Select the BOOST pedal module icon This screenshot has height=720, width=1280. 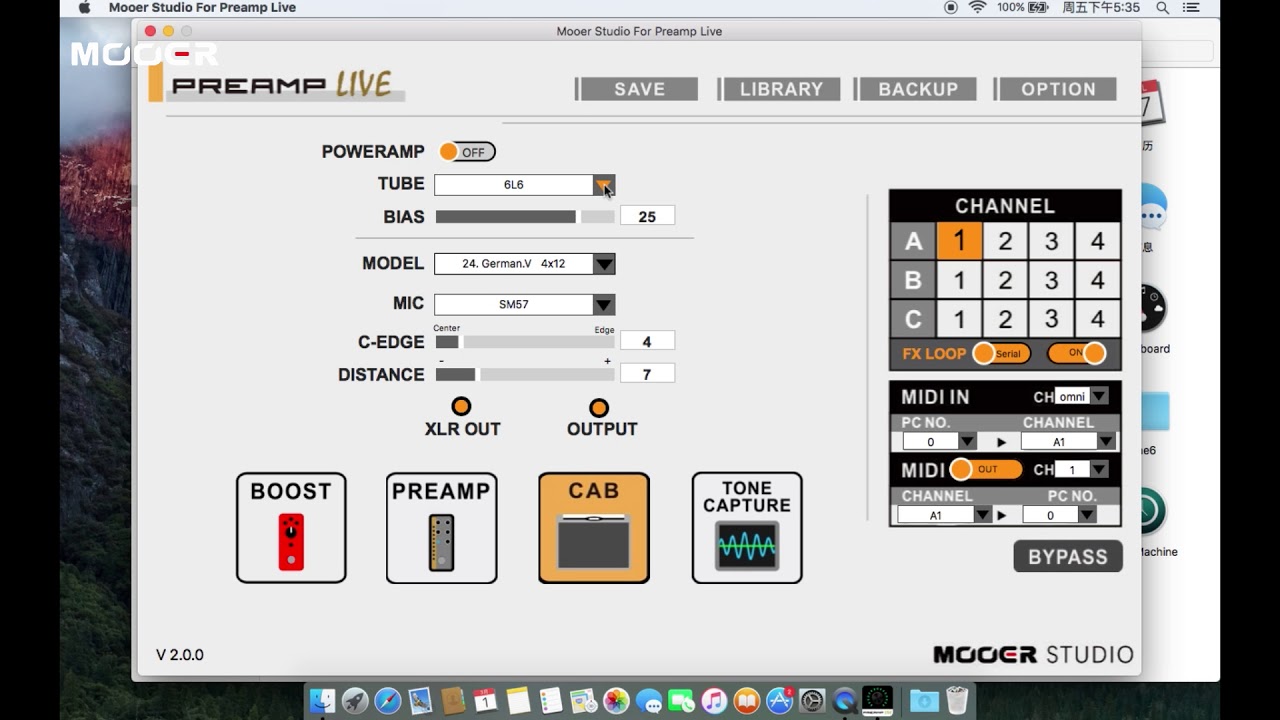click(x=291, y=527)
